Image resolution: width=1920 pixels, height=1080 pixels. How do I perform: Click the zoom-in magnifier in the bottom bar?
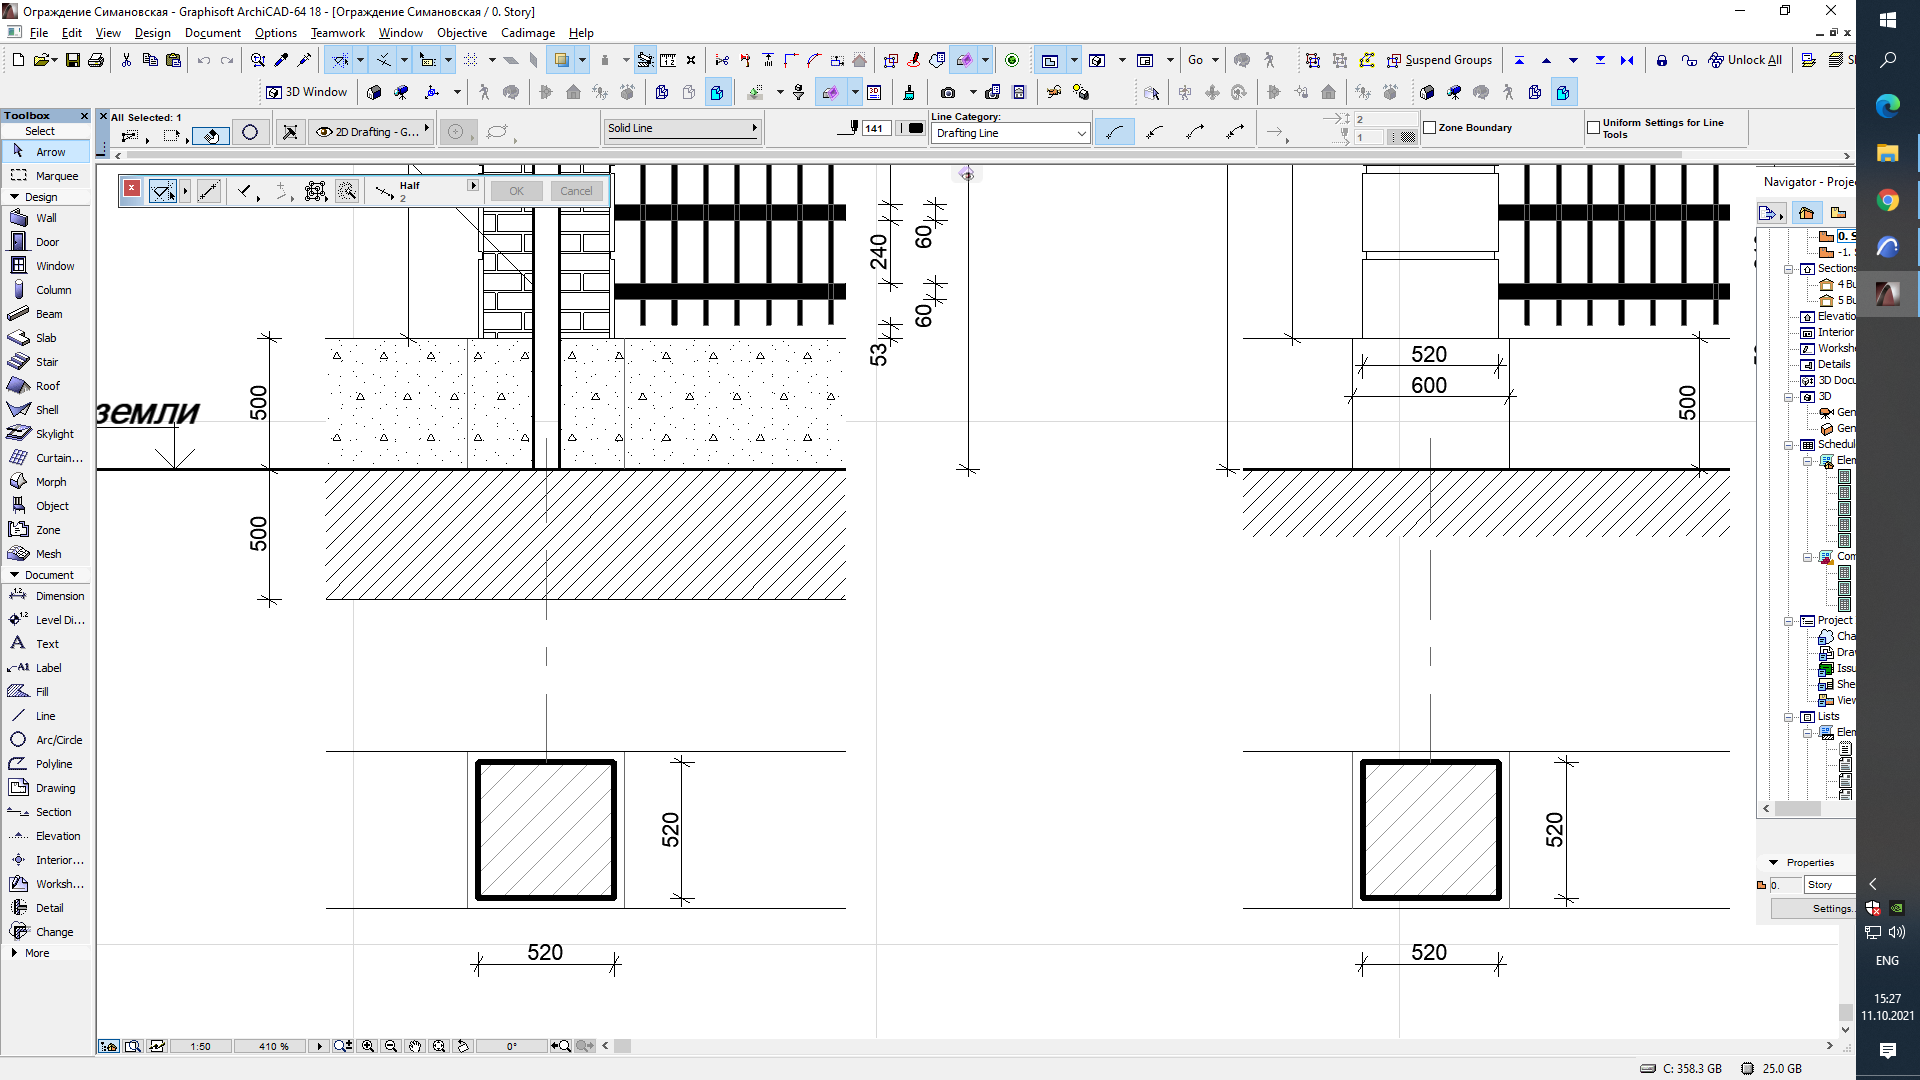click(368, 1046)
